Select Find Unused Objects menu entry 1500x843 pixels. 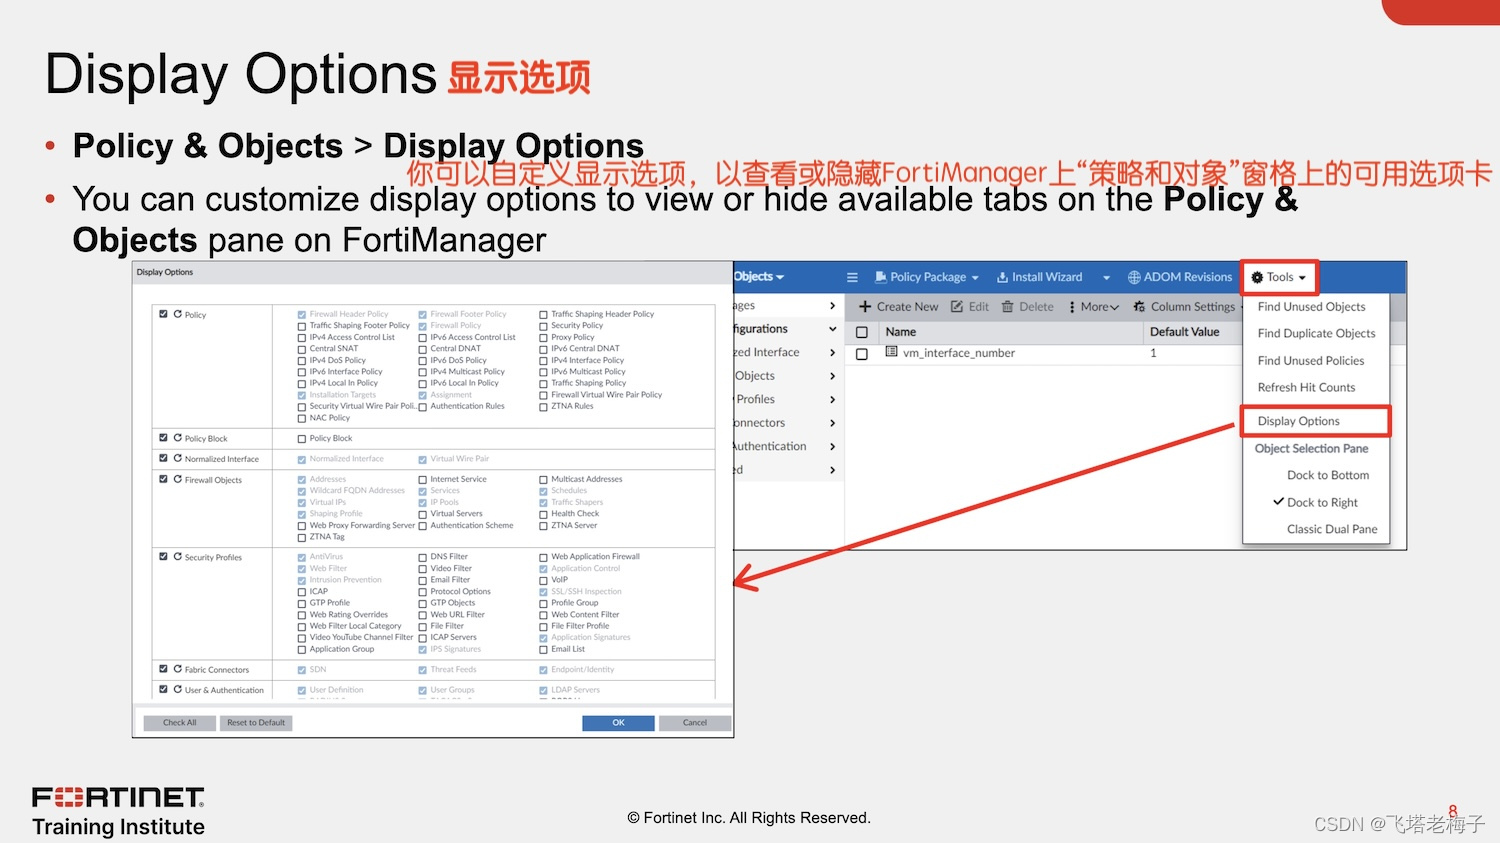pyautogui.click(x=1311, y=307)
